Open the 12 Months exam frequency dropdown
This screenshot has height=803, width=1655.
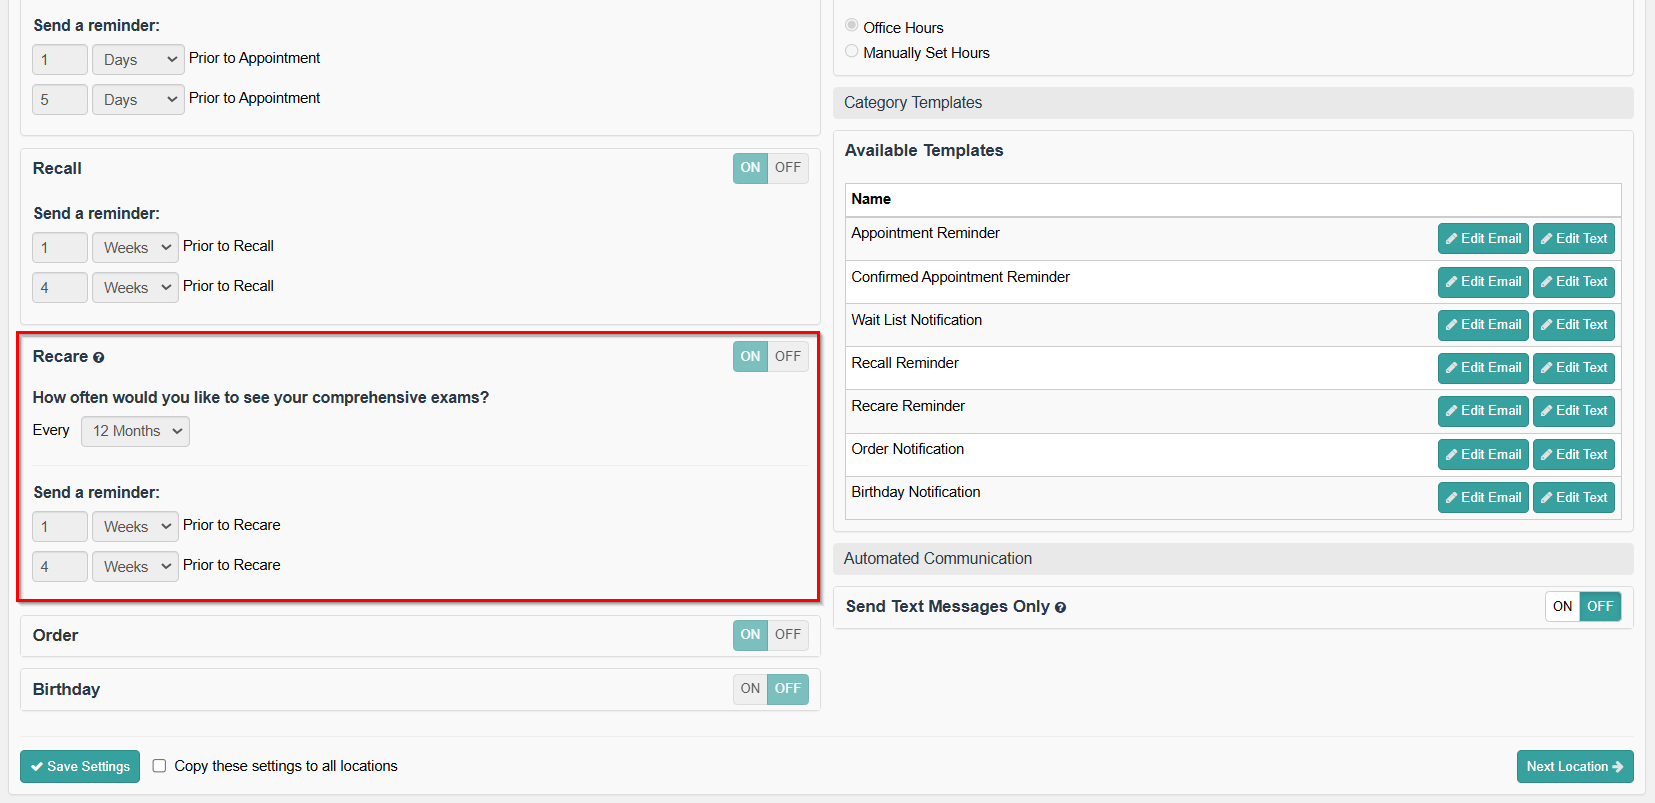pos(135,431)
